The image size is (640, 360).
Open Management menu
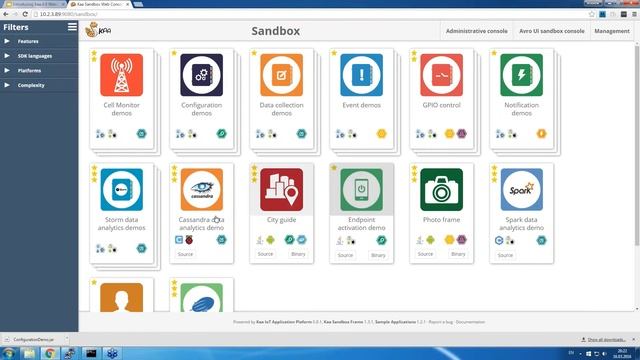coord(612,31)
